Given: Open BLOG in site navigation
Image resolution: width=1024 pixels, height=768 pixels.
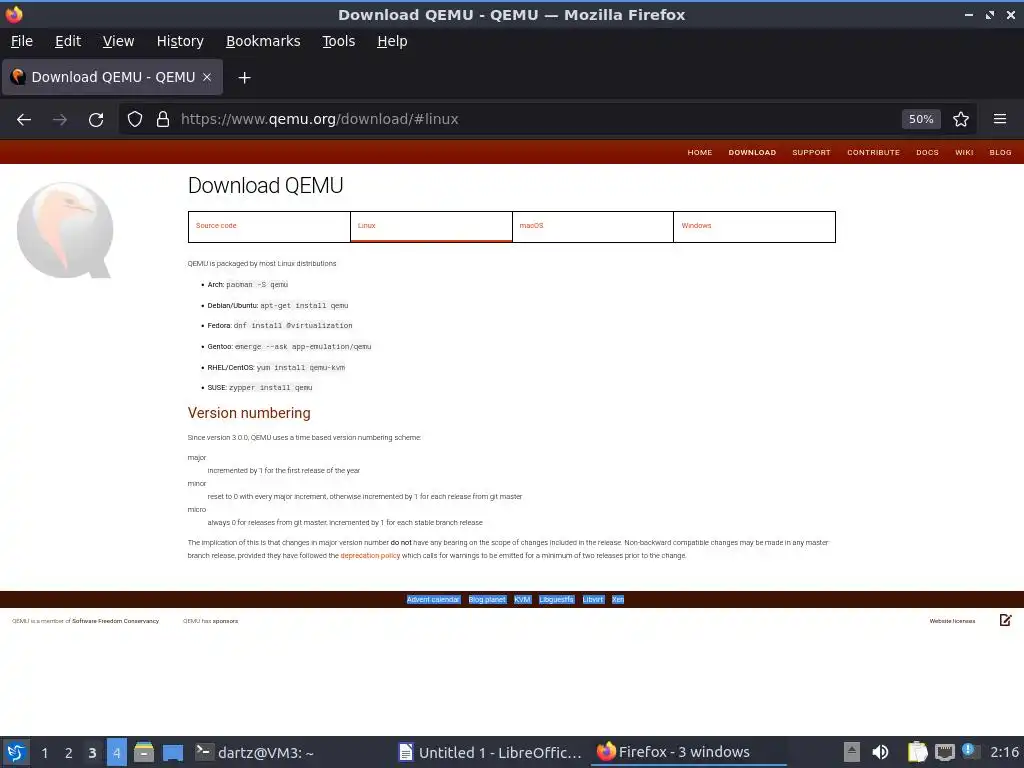Looking at the screenshot, I should coord(1000,152).
